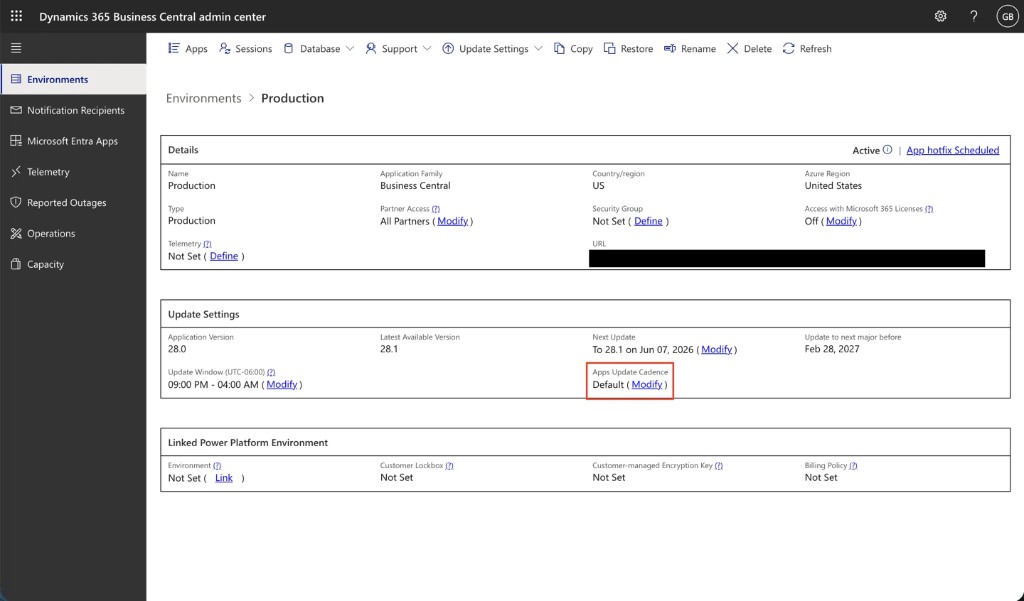Click the Copy toolbar label

tap(581, 49)
